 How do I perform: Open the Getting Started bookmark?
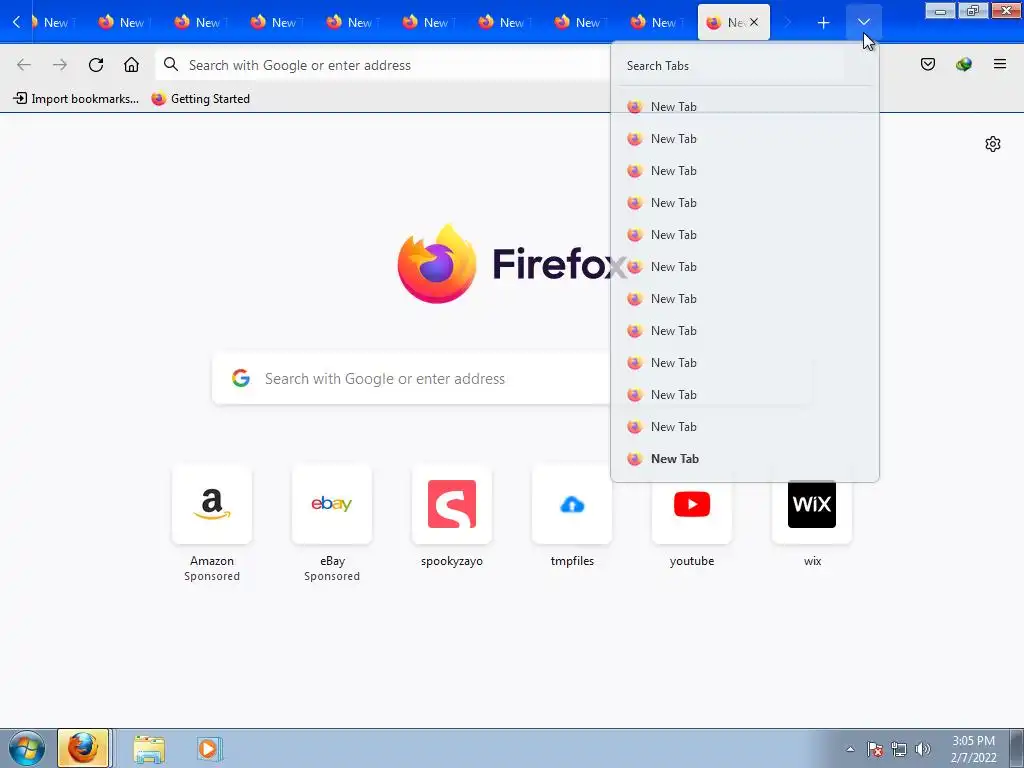pos(200,99)
